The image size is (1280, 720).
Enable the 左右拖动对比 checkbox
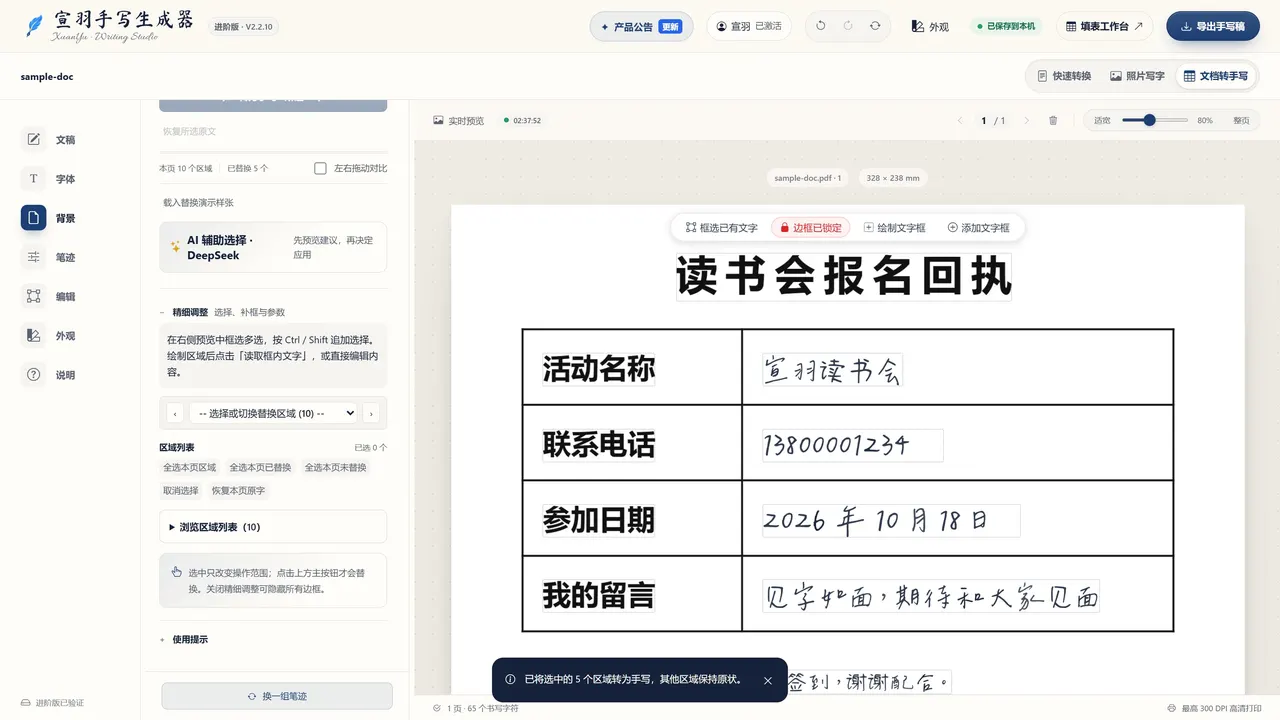click(x=320, y=168)
